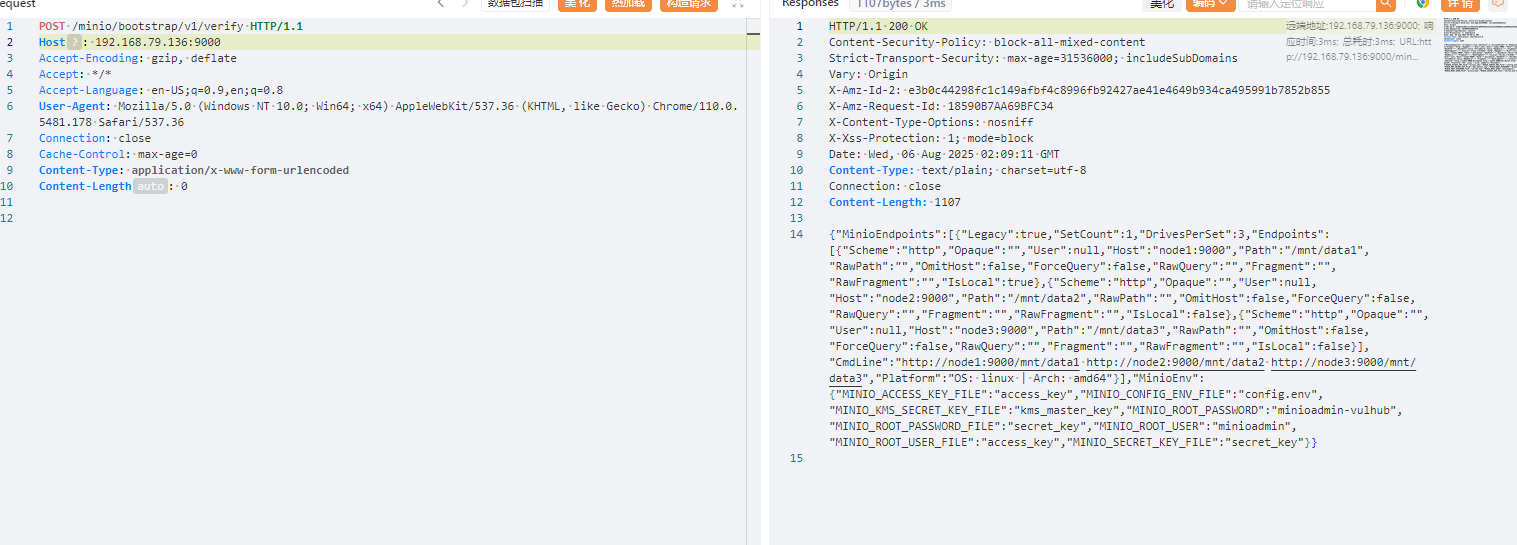Click the Vary: Origin response header

868,74
